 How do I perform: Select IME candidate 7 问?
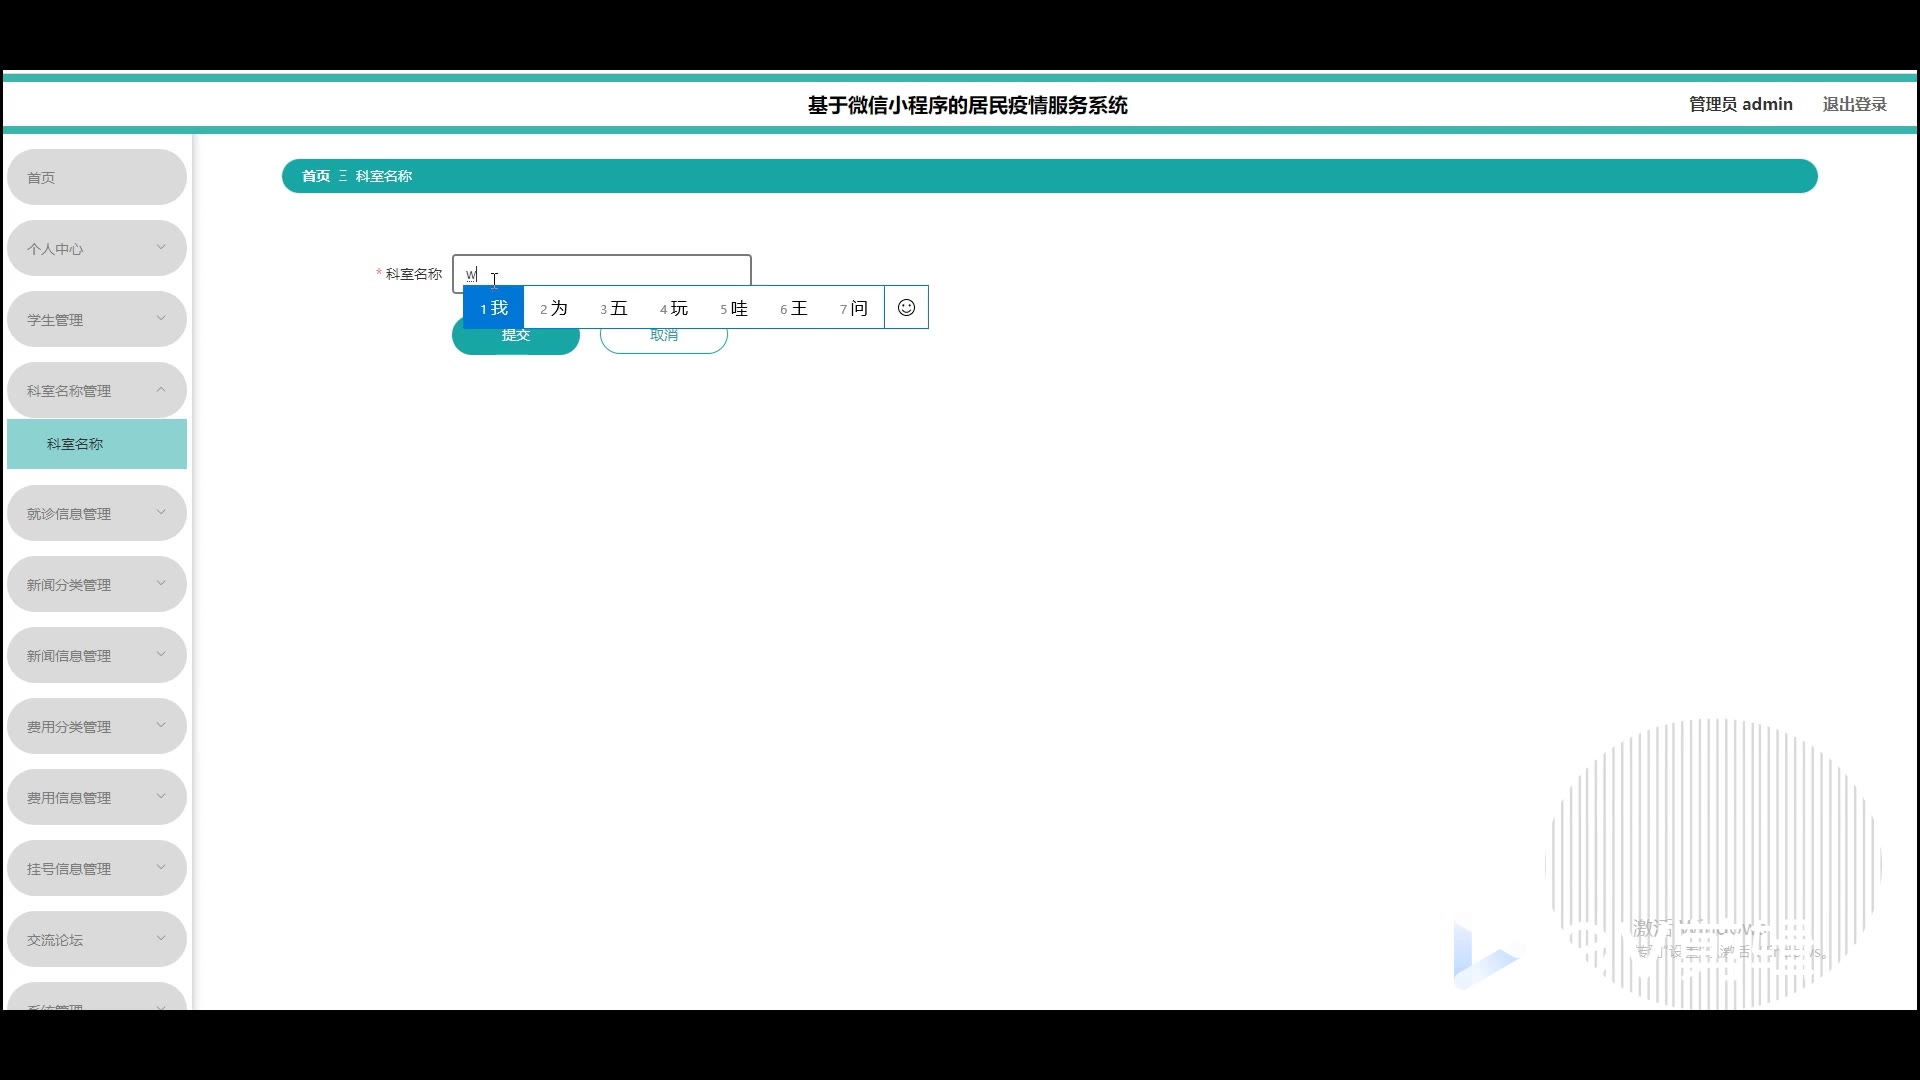pos(854,308)
